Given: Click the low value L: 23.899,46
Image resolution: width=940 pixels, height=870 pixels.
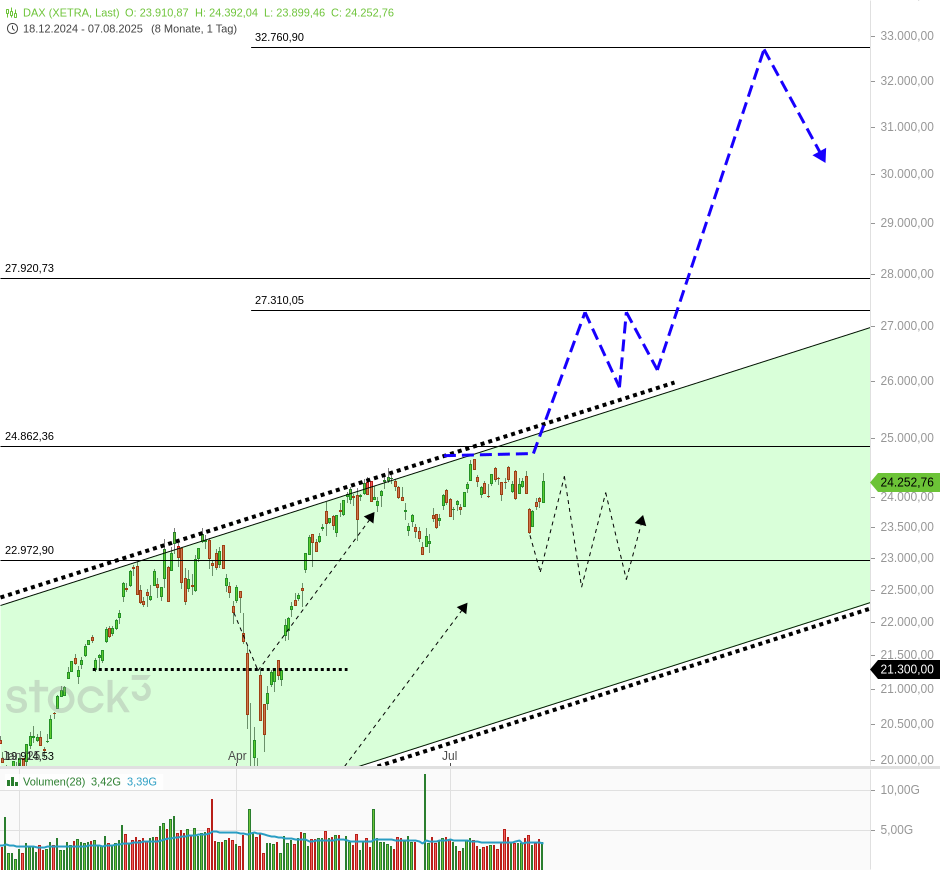Looking at the screenshot, I should [x=294, y=13].
